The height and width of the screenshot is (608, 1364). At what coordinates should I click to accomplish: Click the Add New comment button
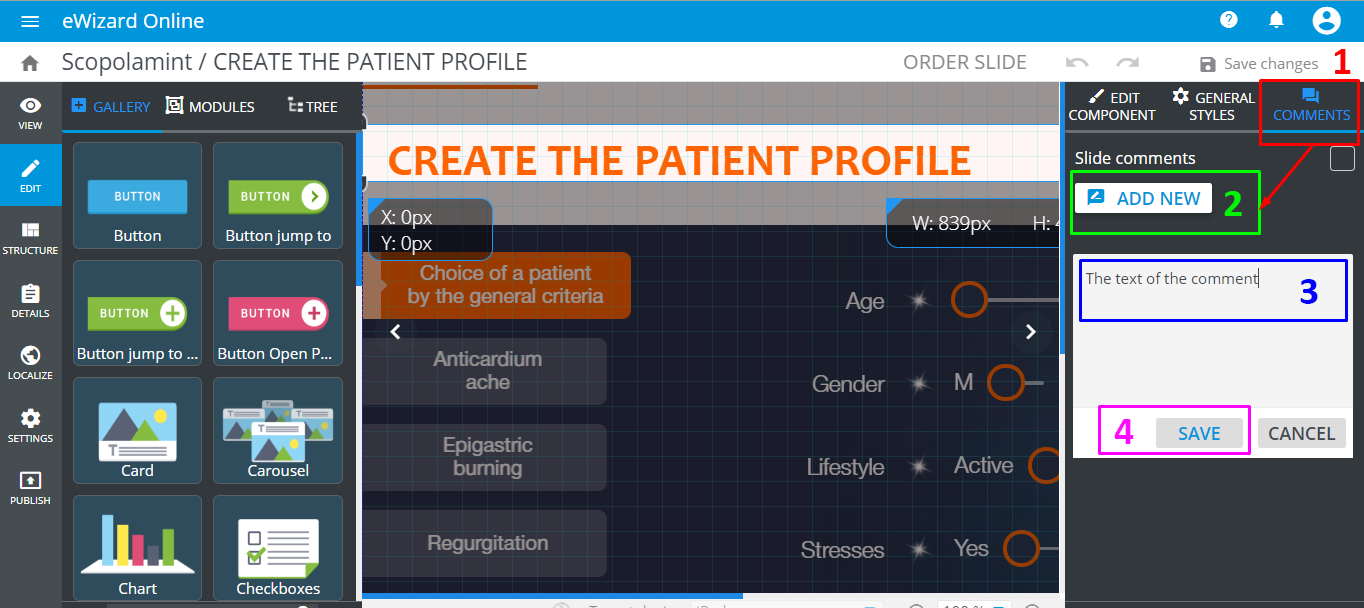[x=1143, y=198]
